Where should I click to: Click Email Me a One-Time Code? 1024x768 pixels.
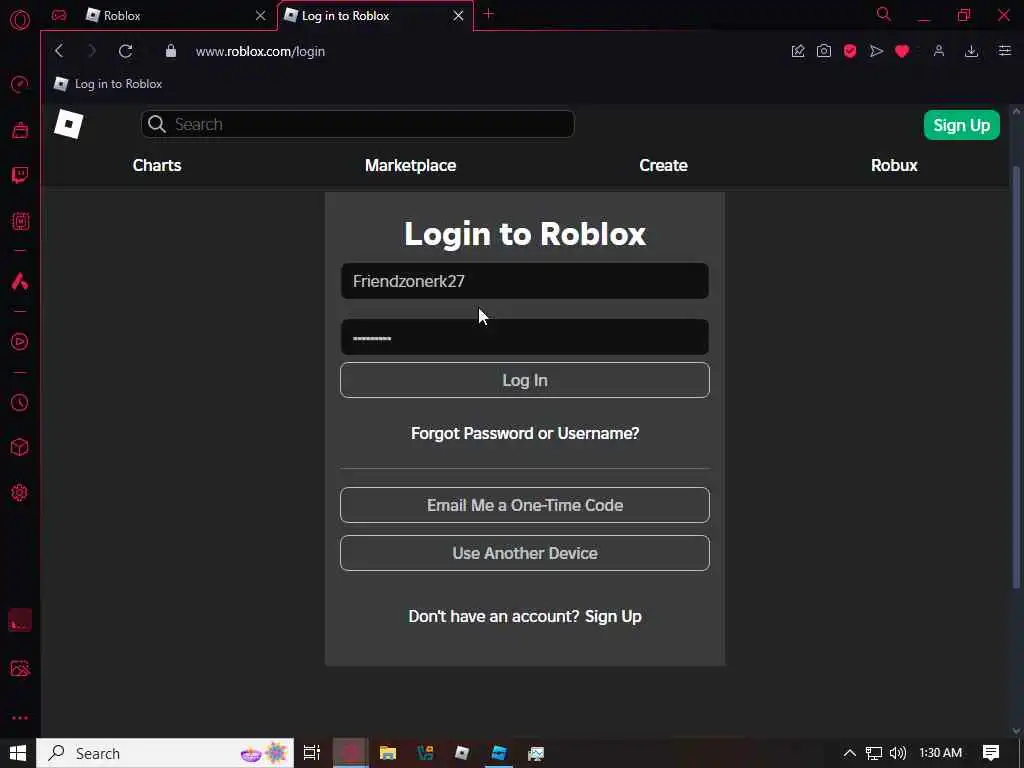click(x=524, y=505)
